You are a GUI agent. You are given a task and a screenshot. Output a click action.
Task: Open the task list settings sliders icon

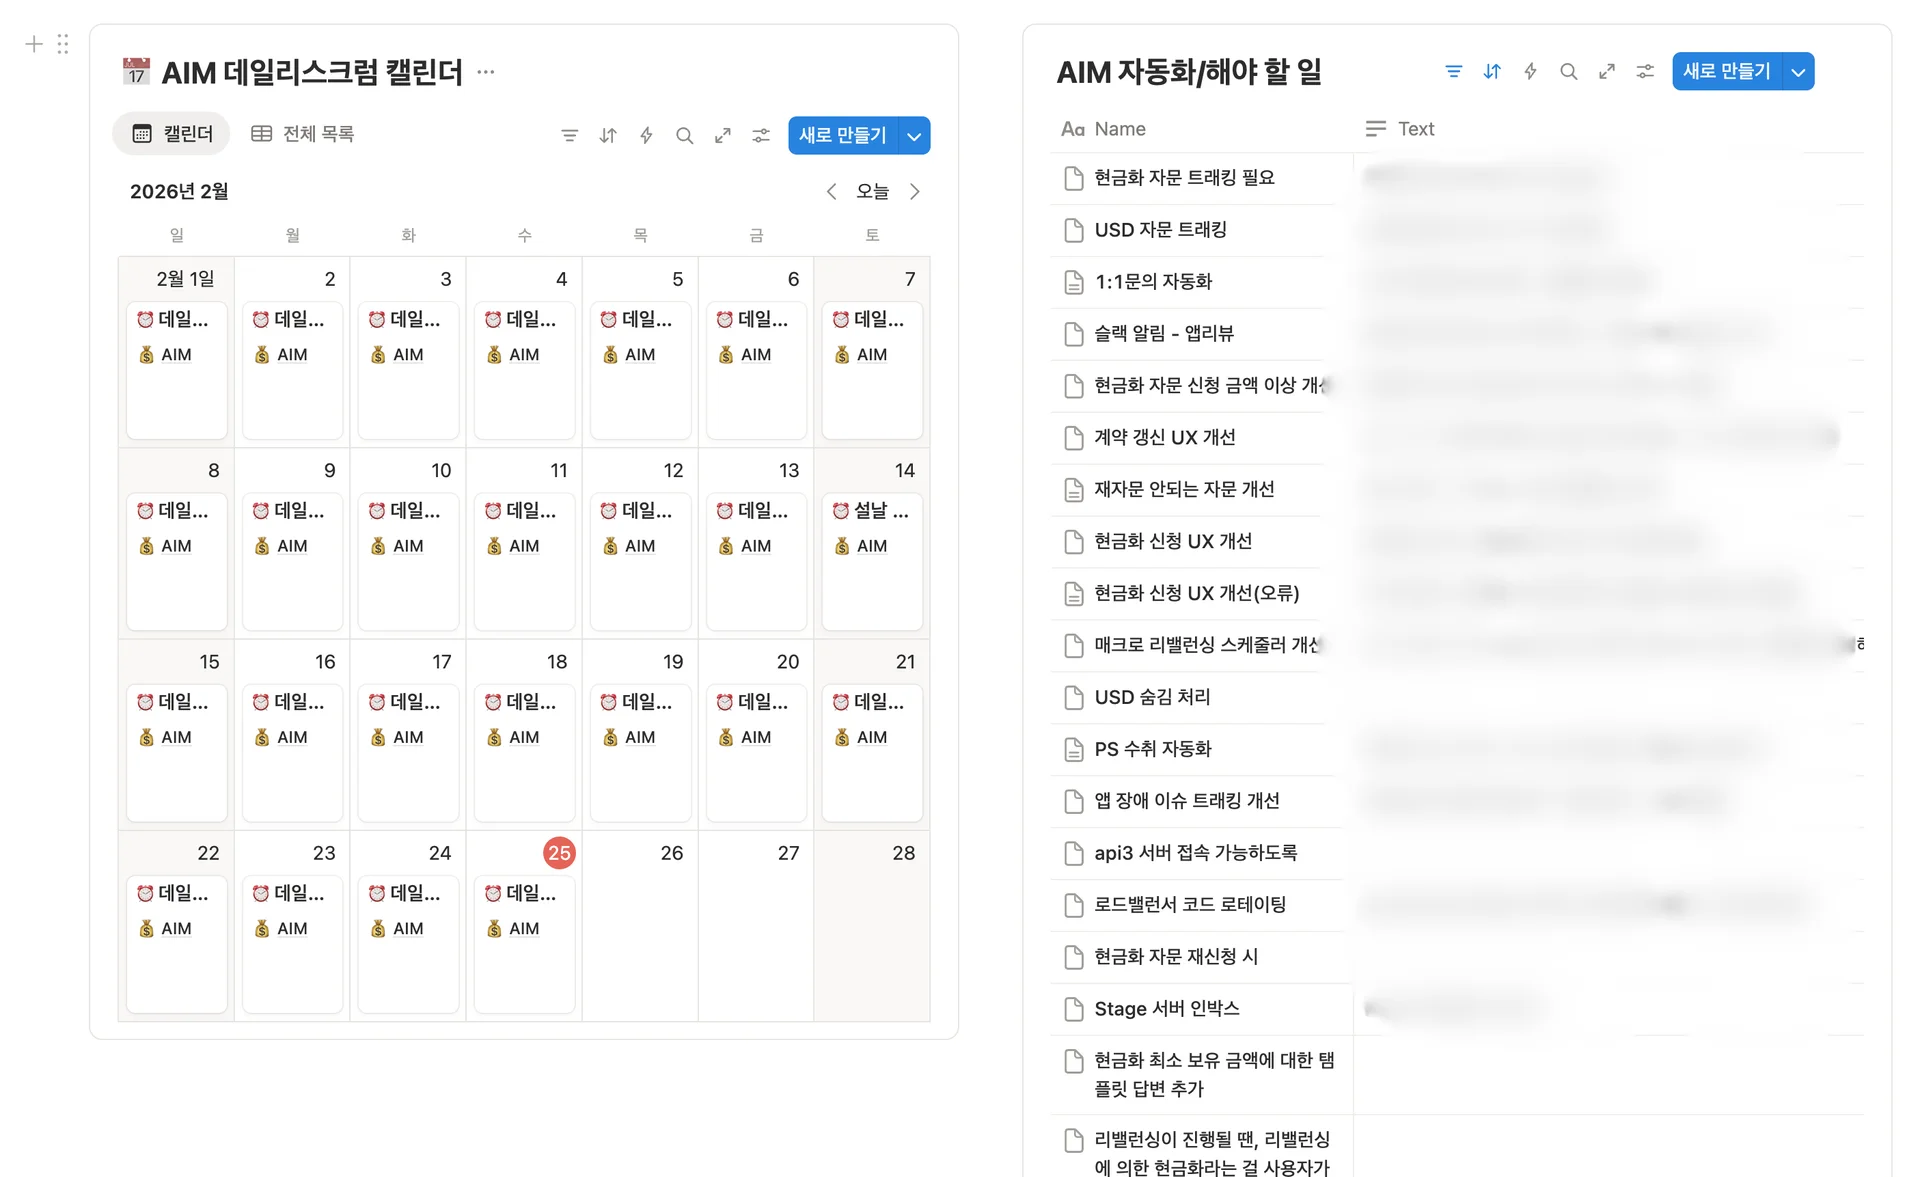(x=1645, y=72)
